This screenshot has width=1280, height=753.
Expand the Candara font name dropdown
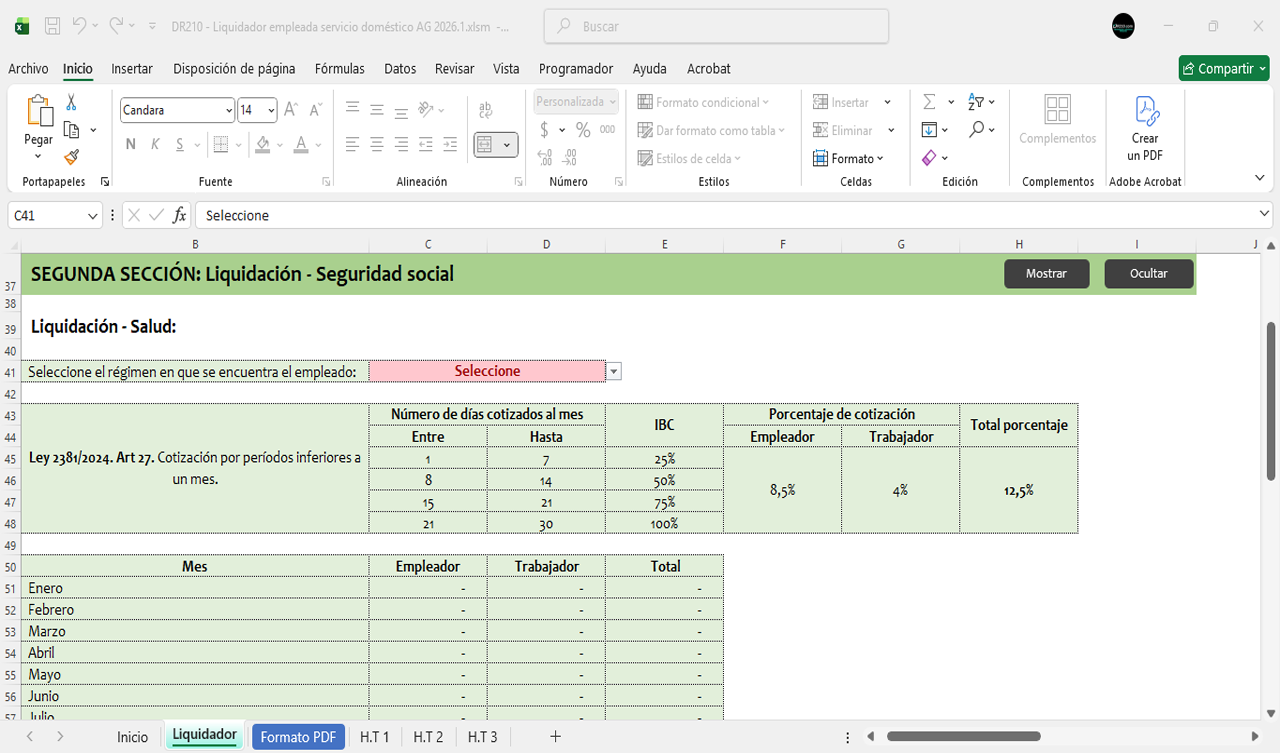229,110
